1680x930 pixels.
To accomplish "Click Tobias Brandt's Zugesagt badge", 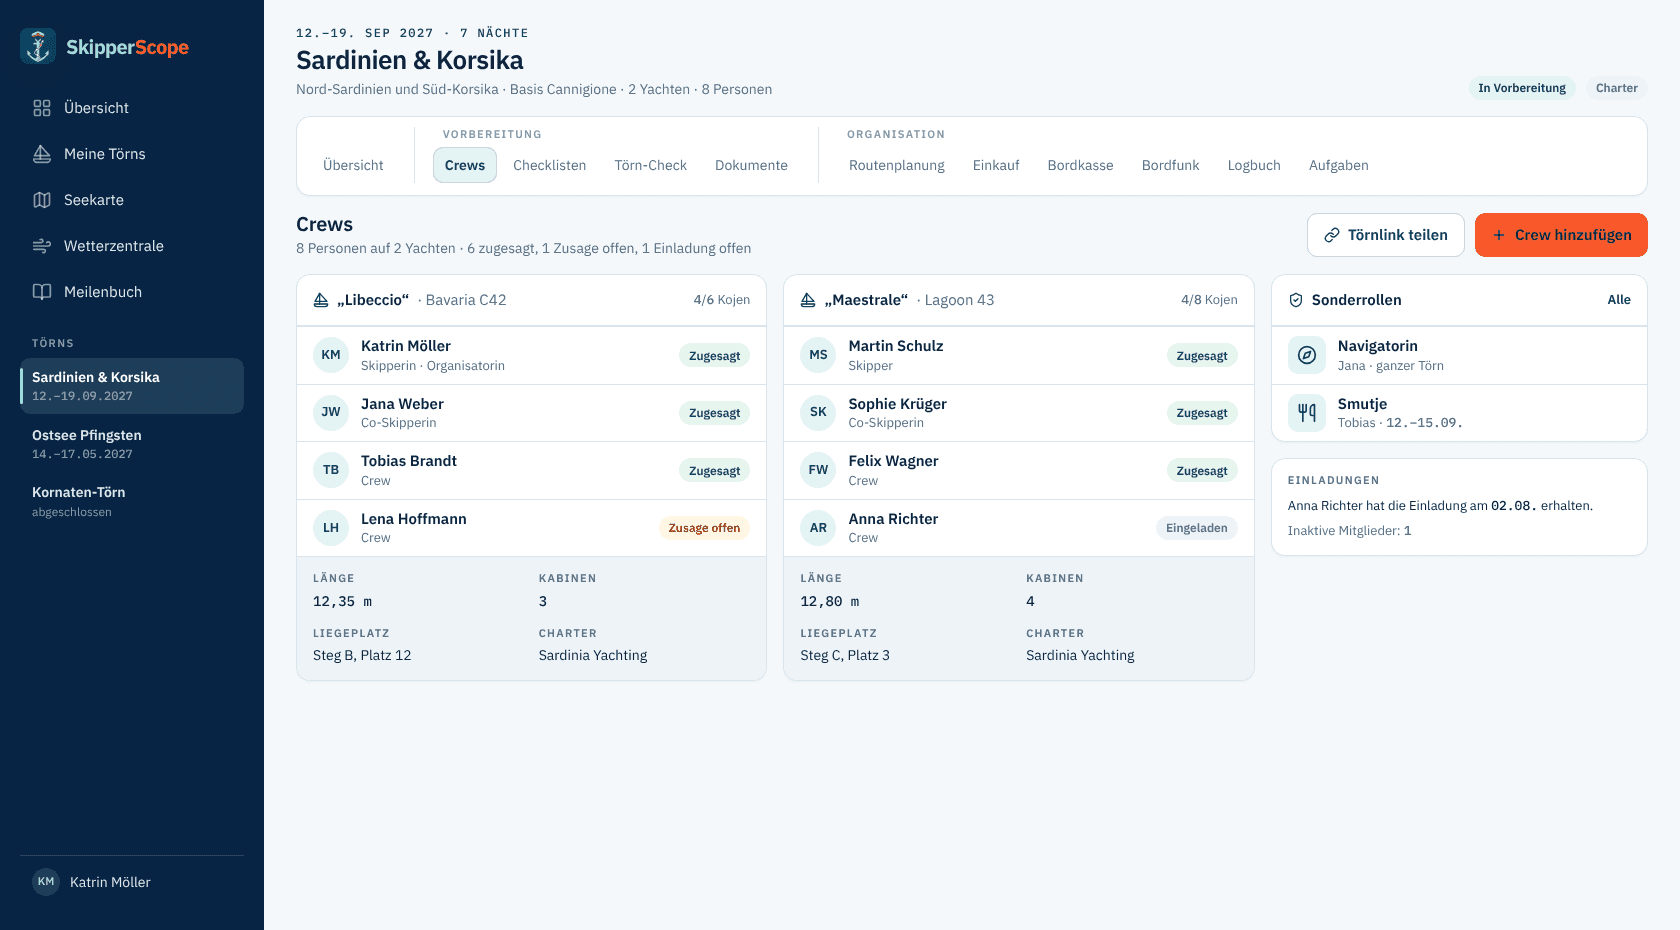I will (715, 471).
